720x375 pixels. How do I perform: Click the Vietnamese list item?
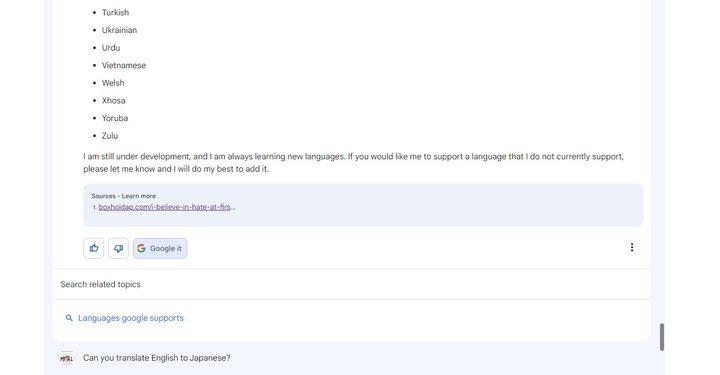click(124, 65)
